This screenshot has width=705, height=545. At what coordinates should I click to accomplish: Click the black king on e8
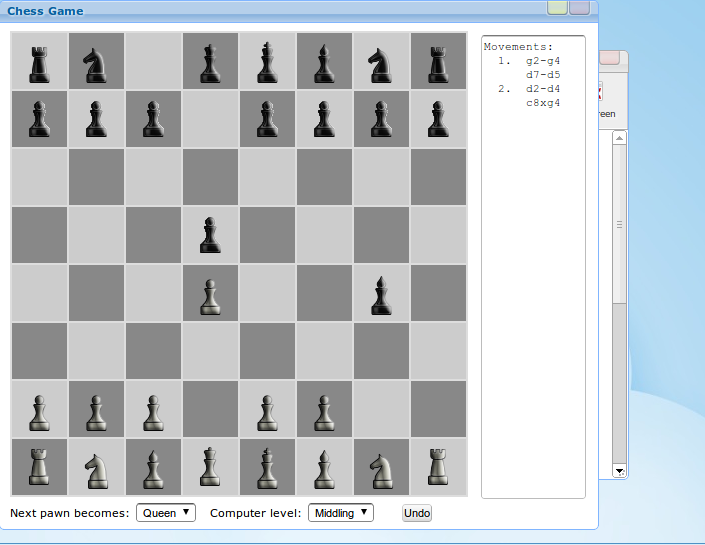coord(267,62)
